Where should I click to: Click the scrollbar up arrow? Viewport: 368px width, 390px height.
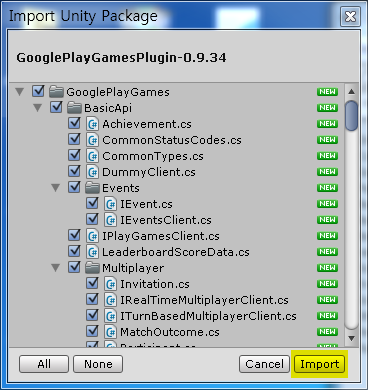click(x=351, y=91)
